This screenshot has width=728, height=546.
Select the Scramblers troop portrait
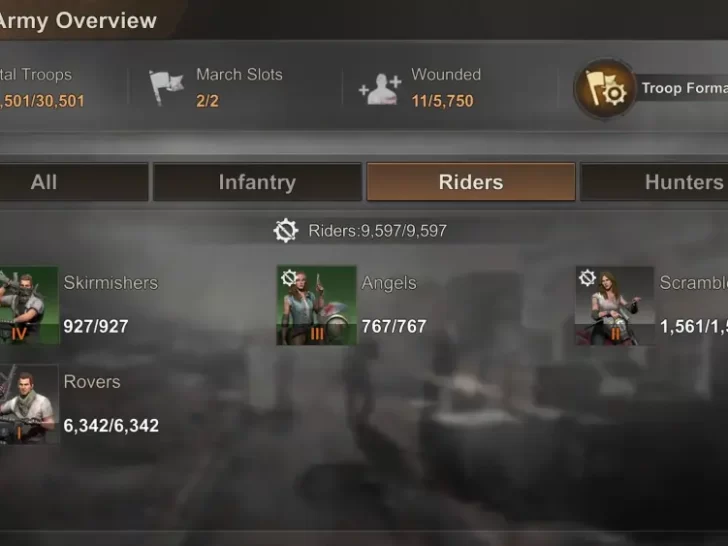point(615,305)
